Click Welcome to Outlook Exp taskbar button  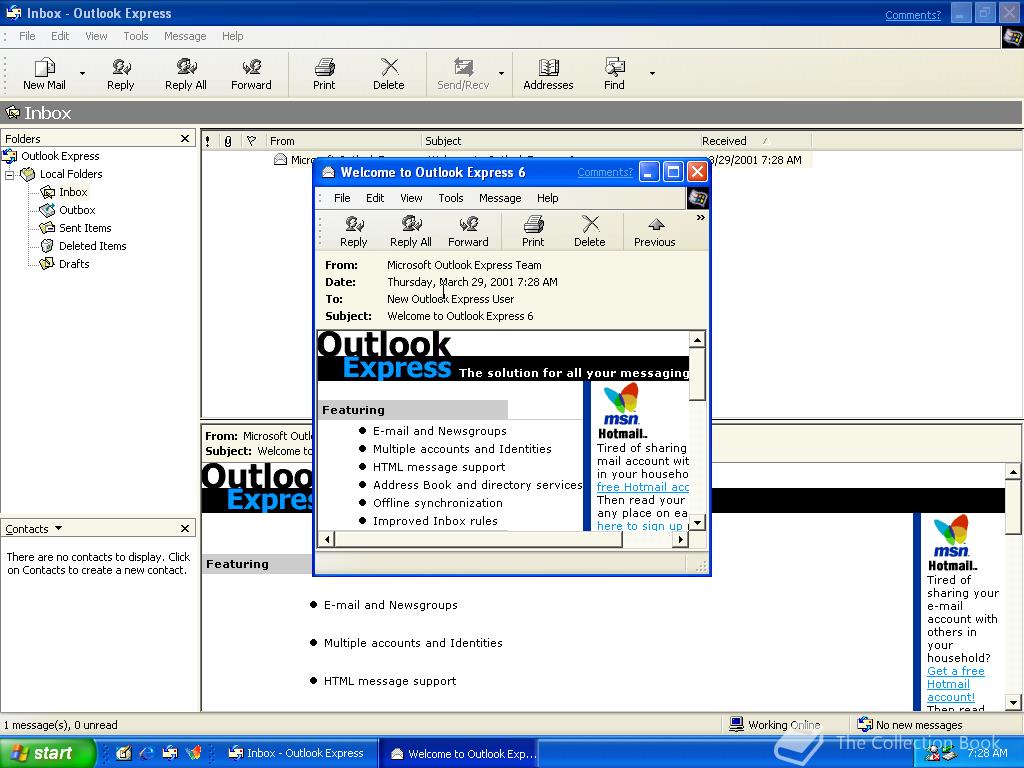tap(461, 753)
